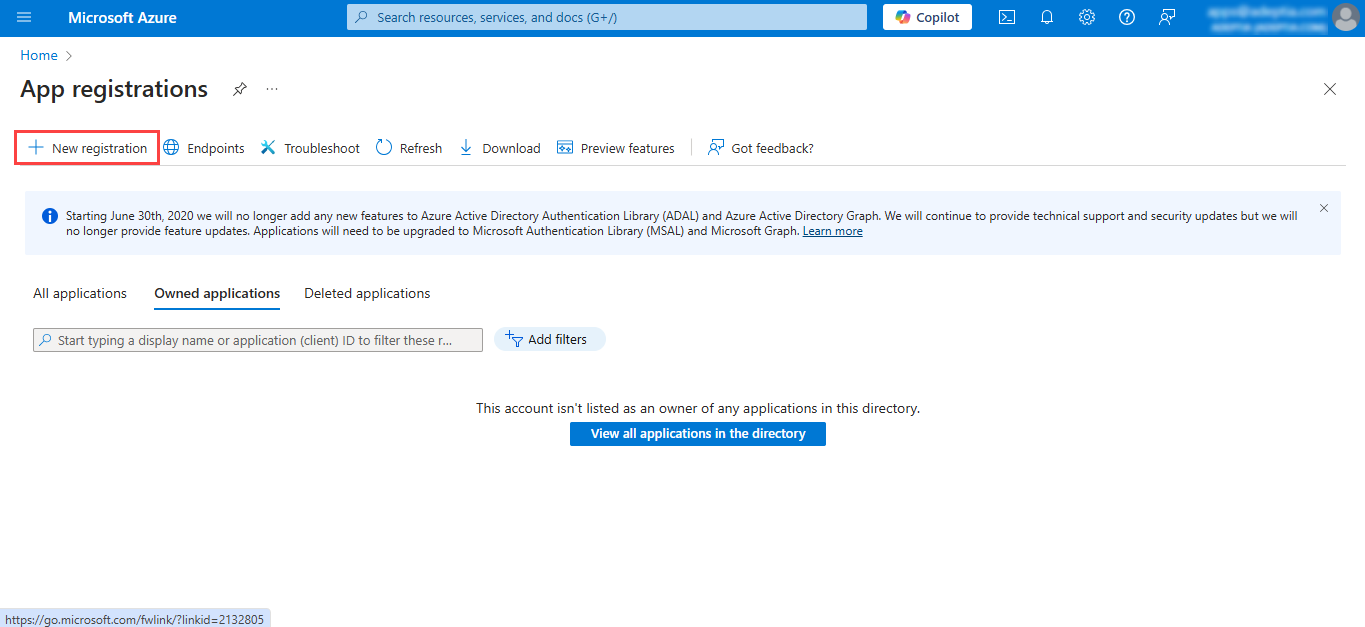This screenshot has width=1365, height=627.
Task: Click the no-owned-applications message text
Action: click(x=698, y=408)
